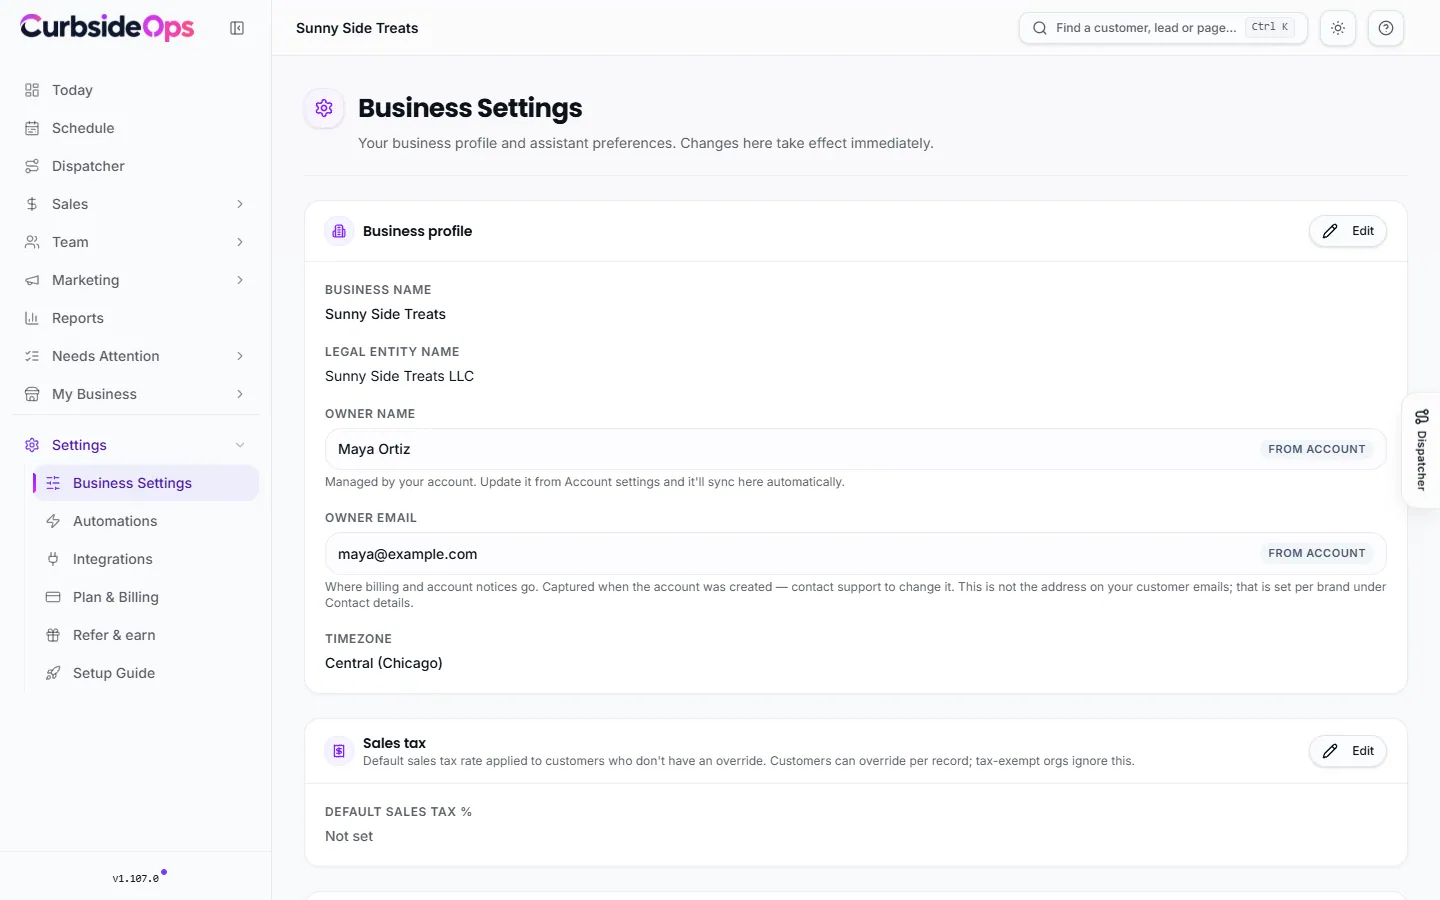
Task: Open the Setup Guide
Action: point(146,673)
